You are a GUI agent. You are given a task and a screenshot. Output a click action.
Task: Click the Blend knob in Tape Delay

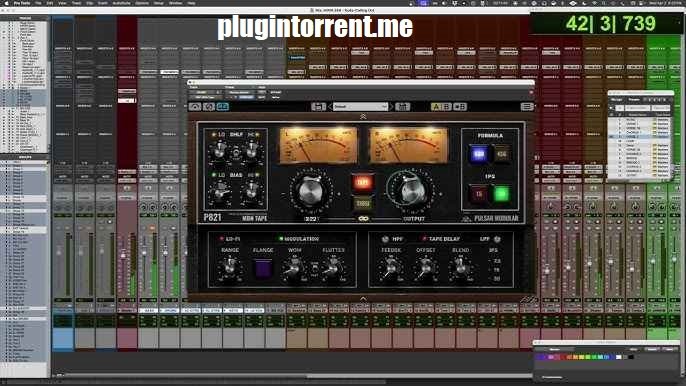point(460,267)
